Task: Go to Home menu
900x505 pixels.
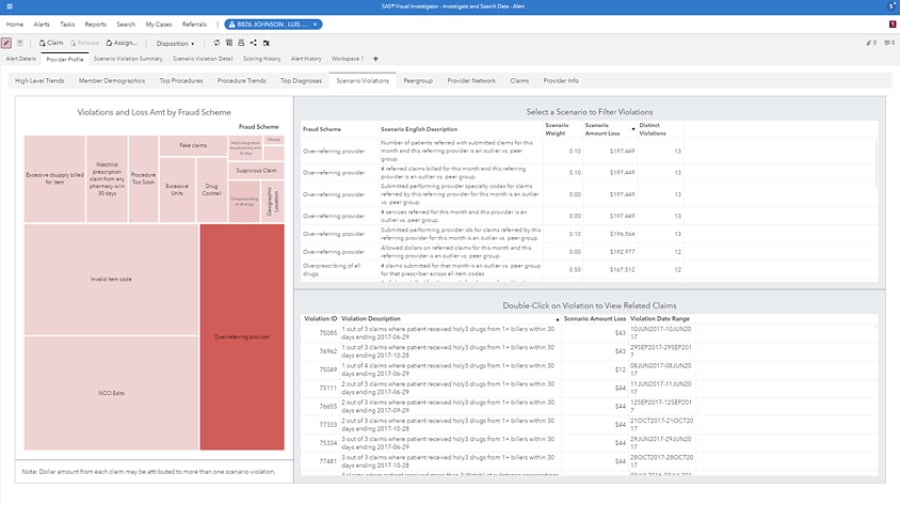Action: [x=15, y=24]
